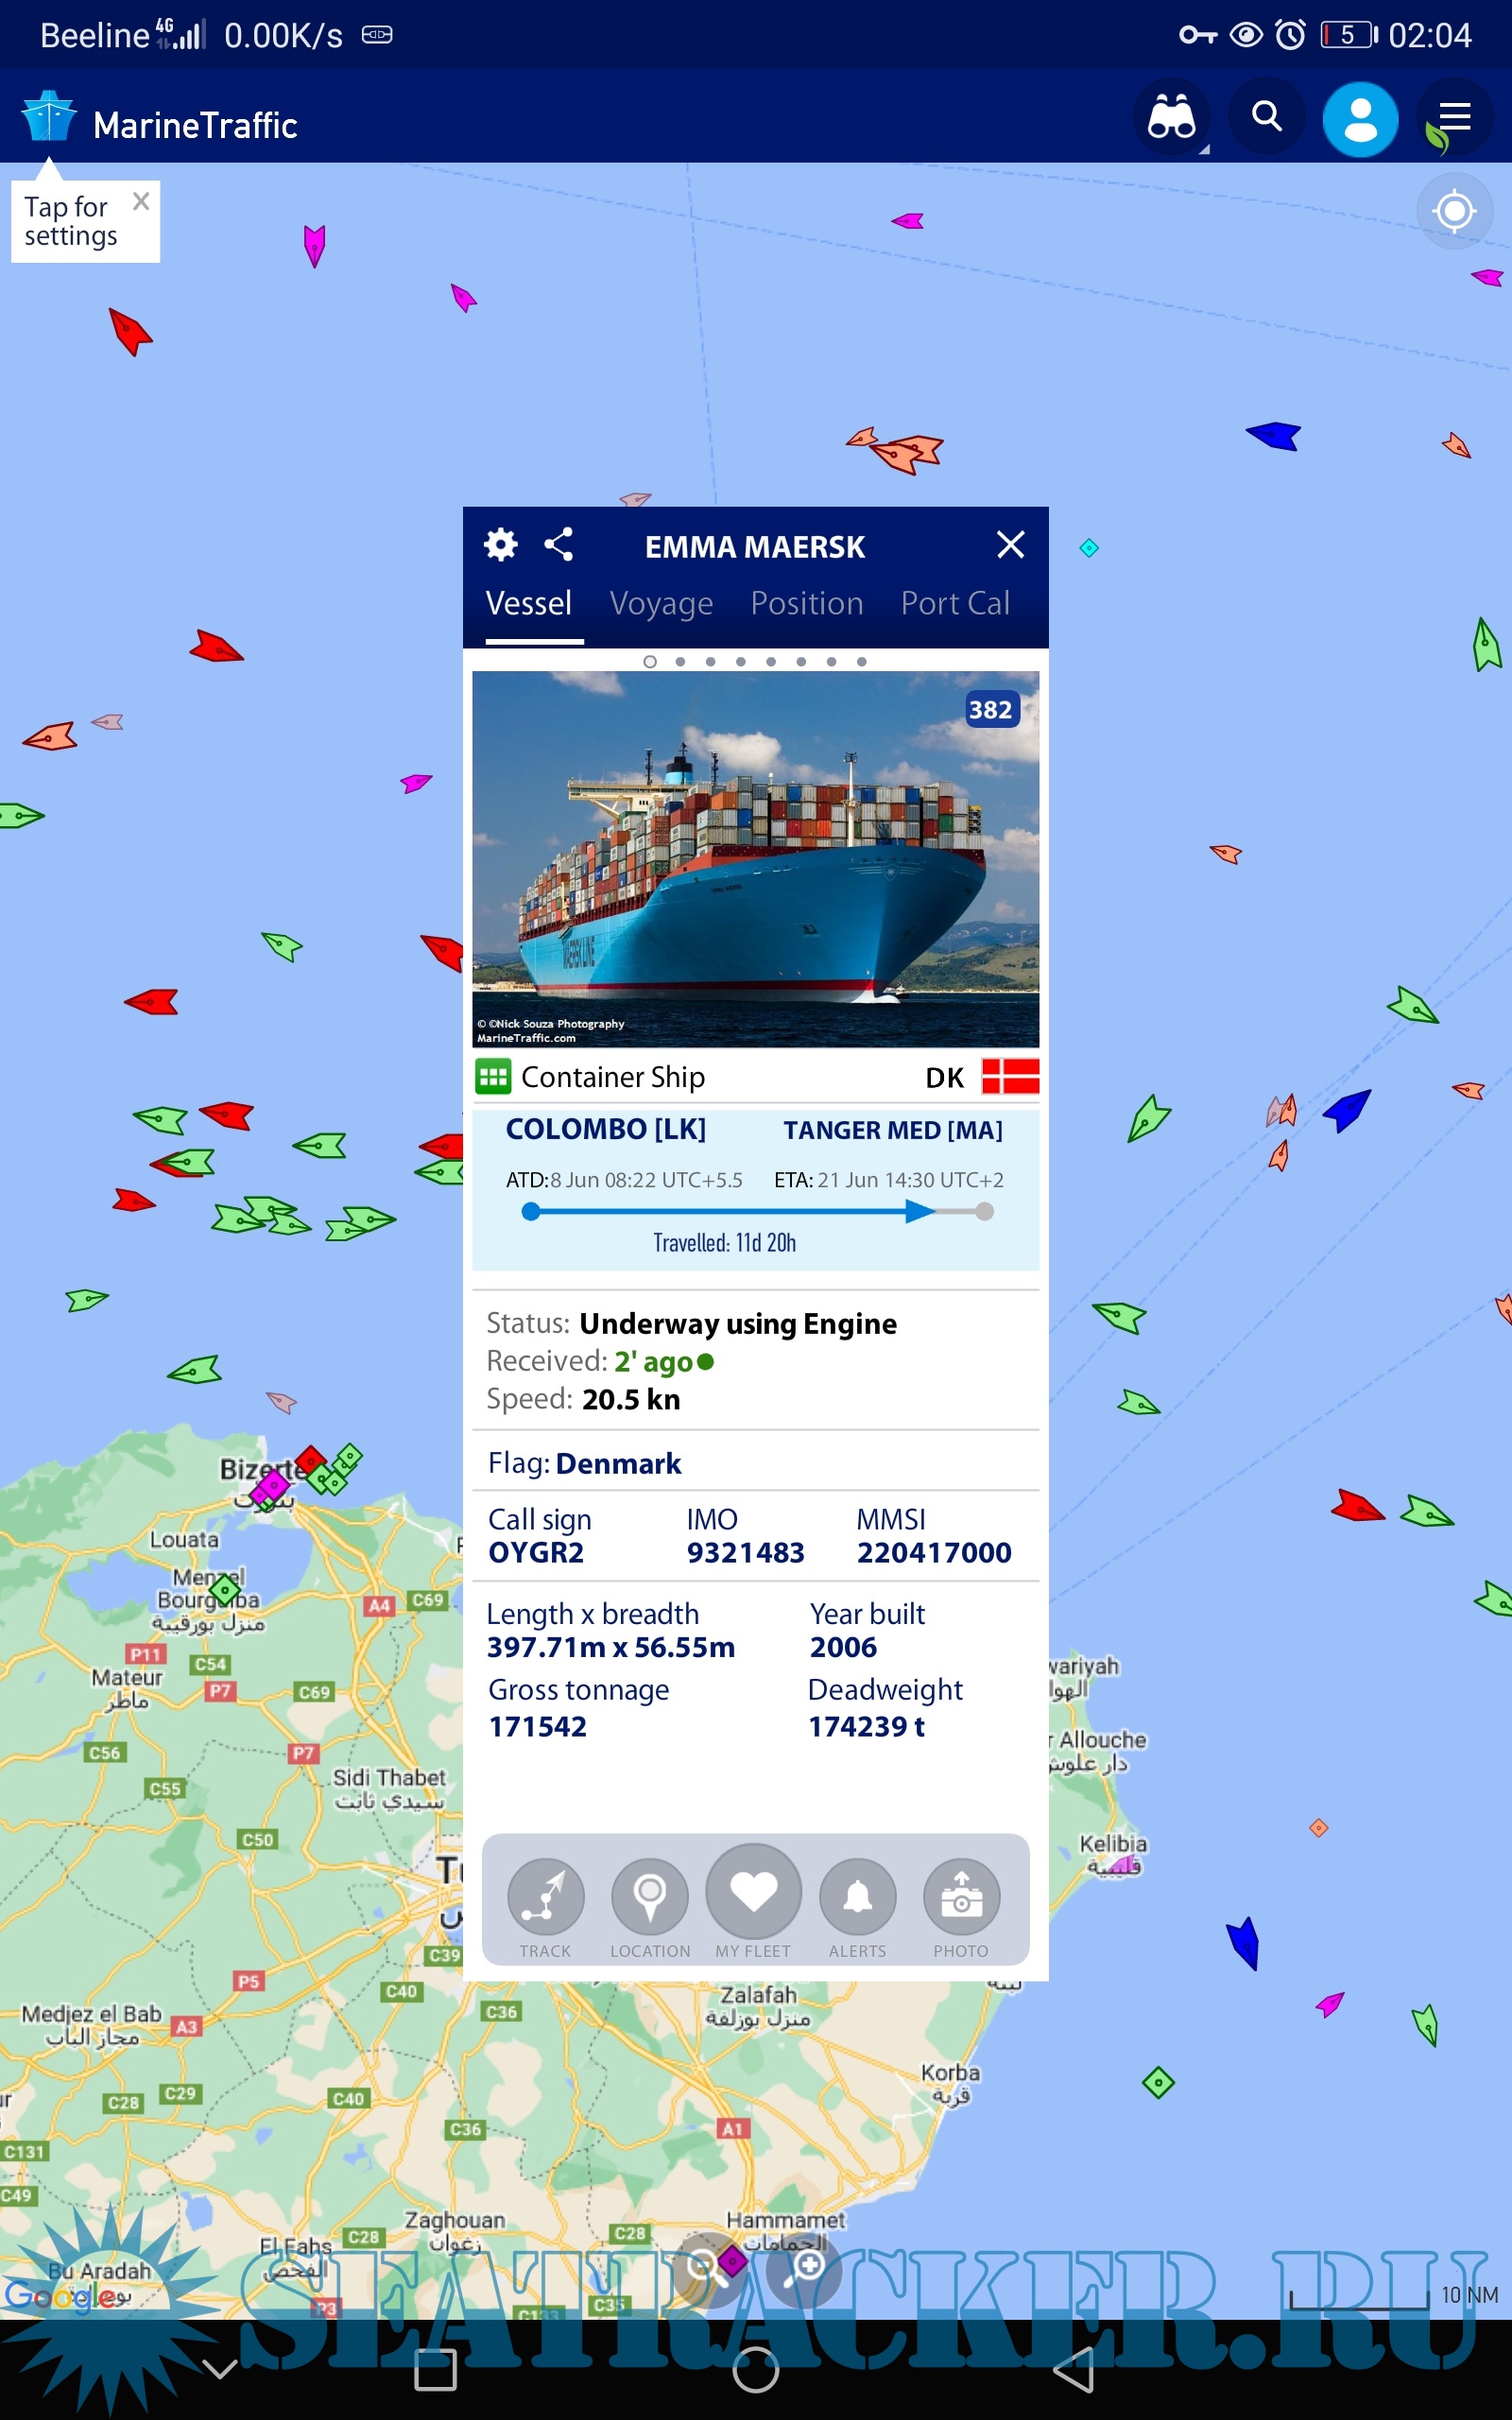
Task: Center map on my location
Action: (x=1454, y=211)
